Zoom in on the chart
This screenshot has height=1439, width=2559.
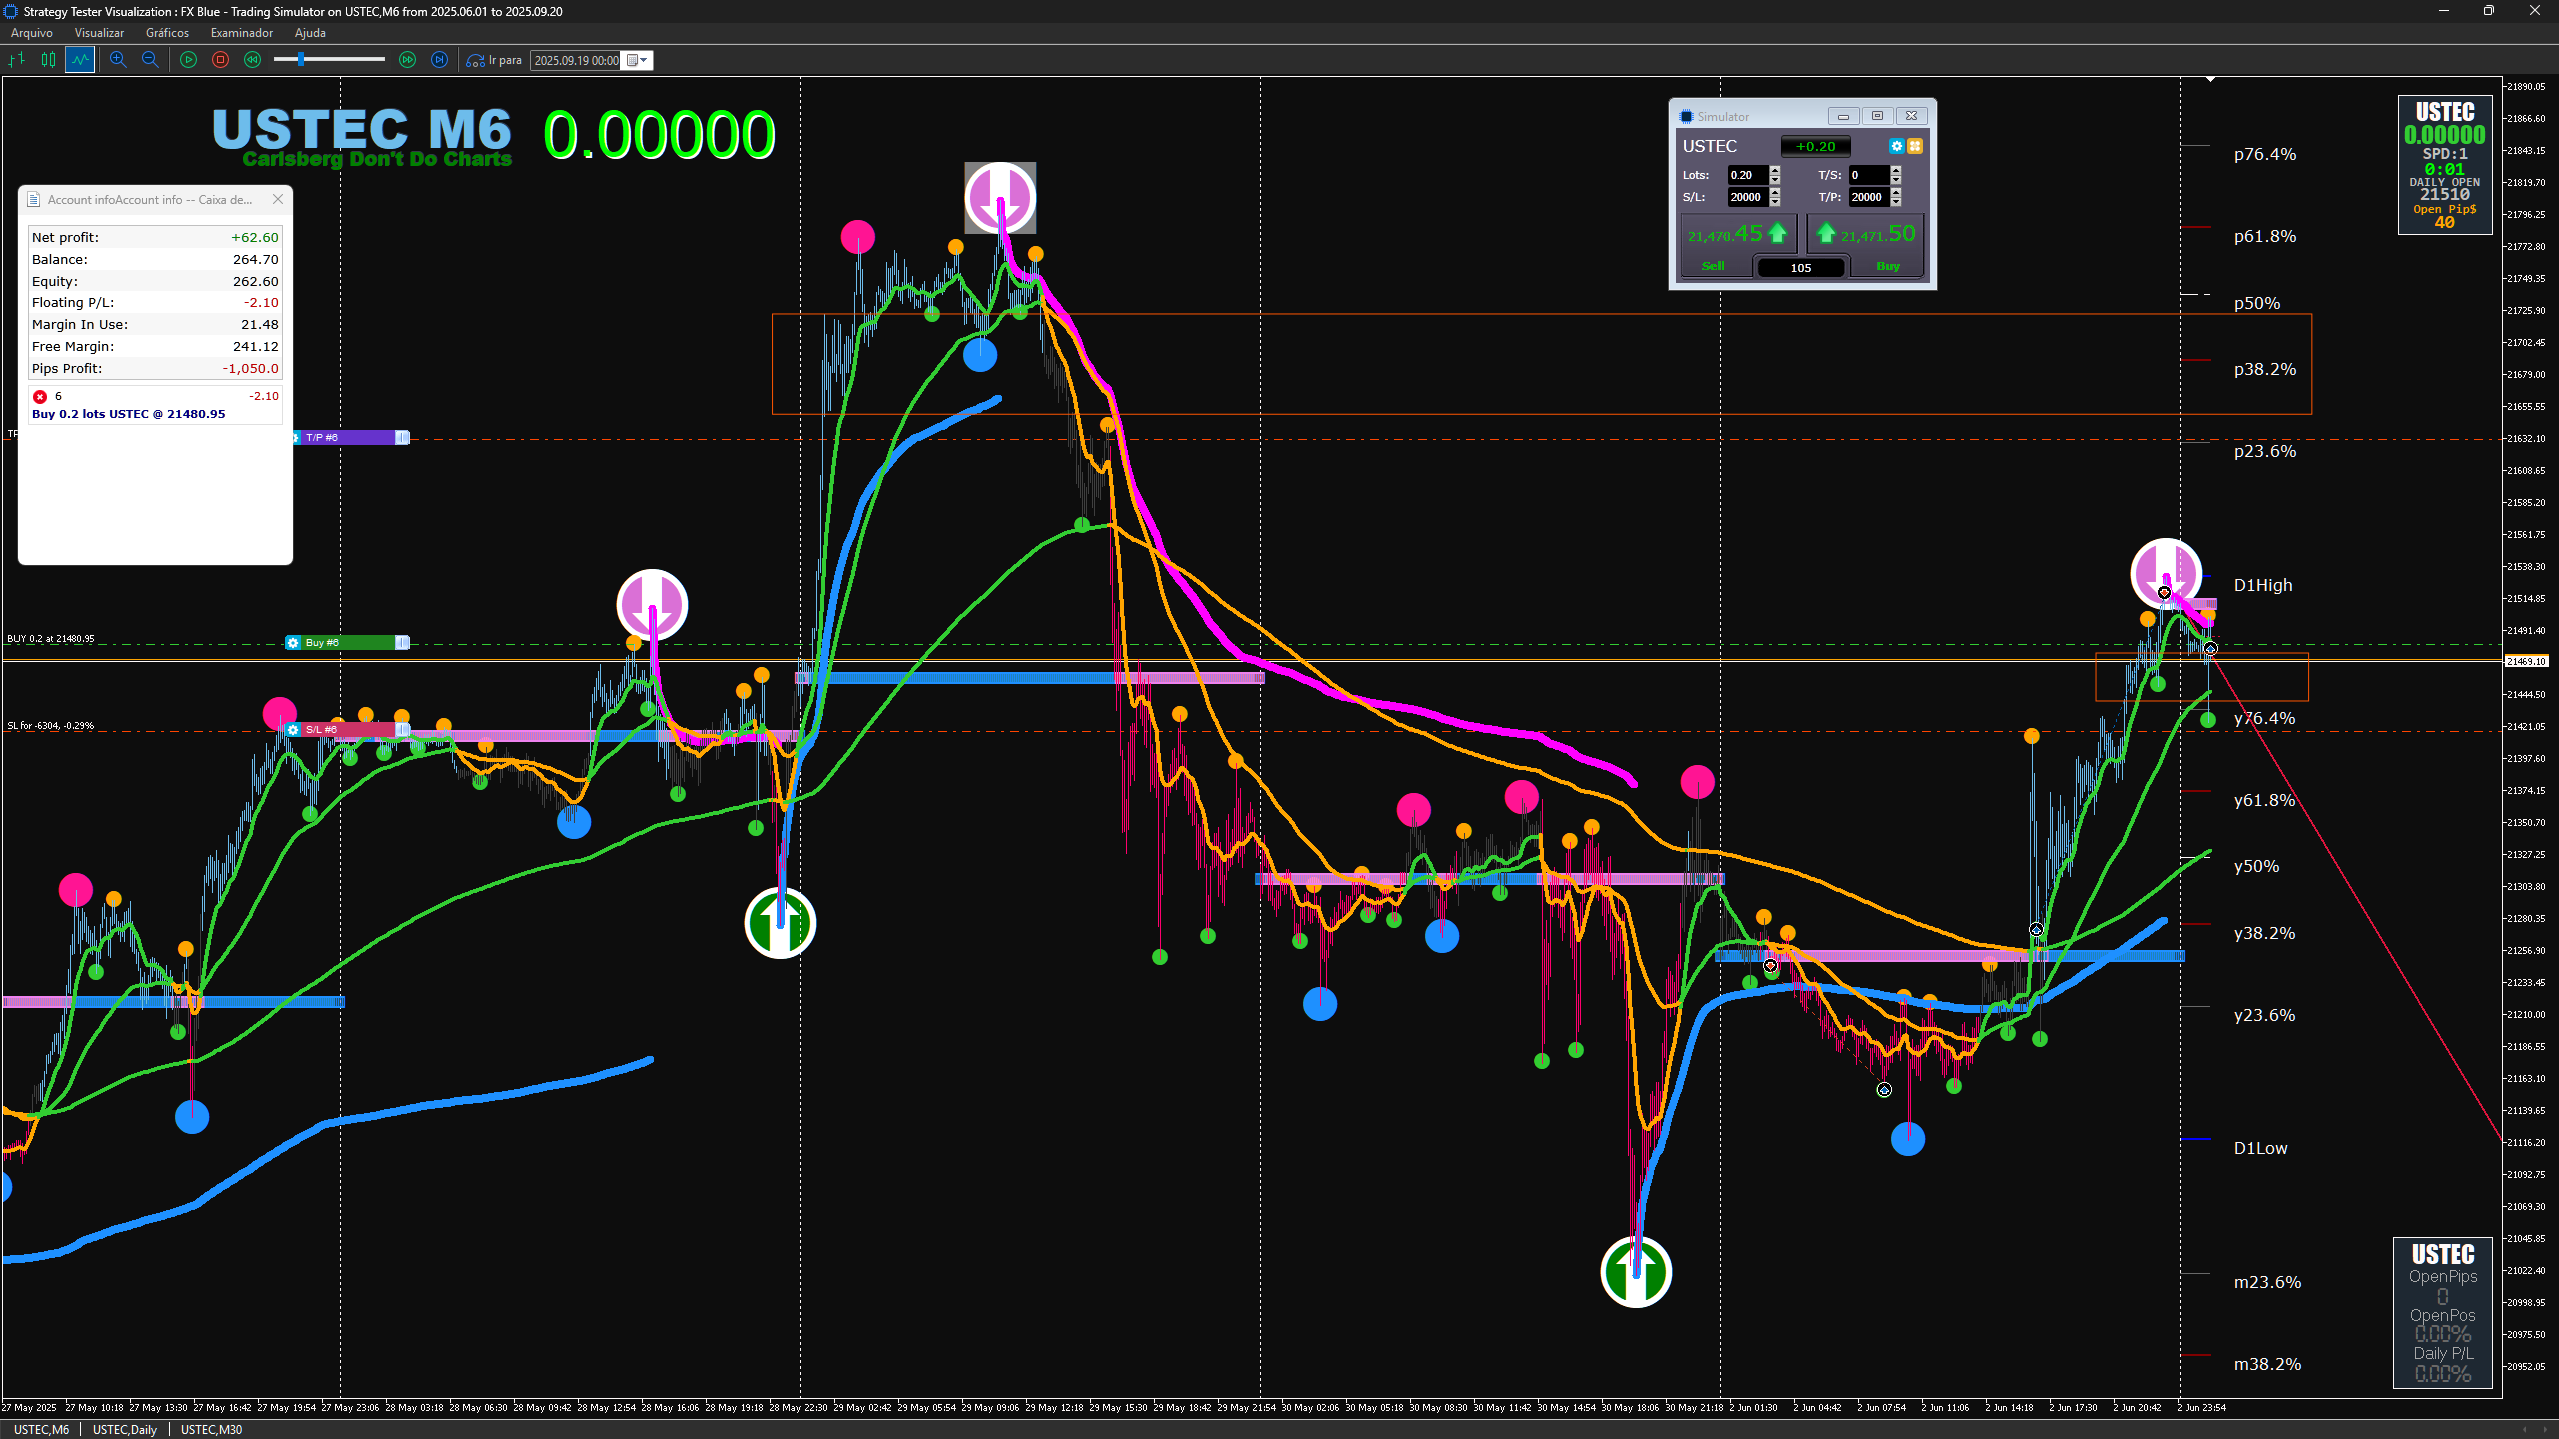118,60
